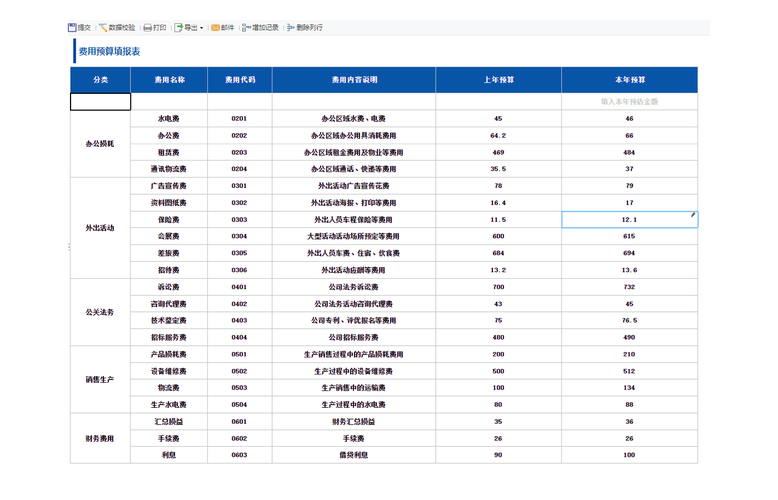Click the 上年预算 column header
Screen dimensions: 778x500
tap(498, 80)
